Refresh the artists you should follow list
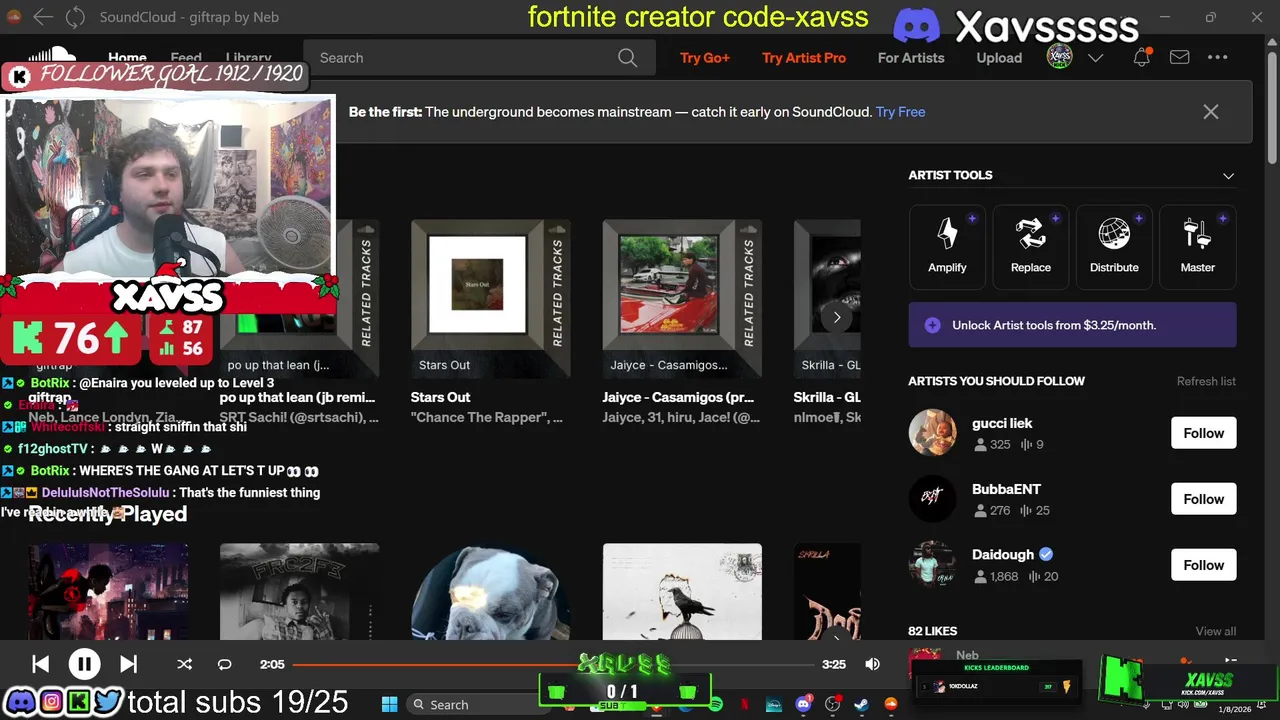The width and height of the screenshot is (1280, 720). (x=1206, y=381)
